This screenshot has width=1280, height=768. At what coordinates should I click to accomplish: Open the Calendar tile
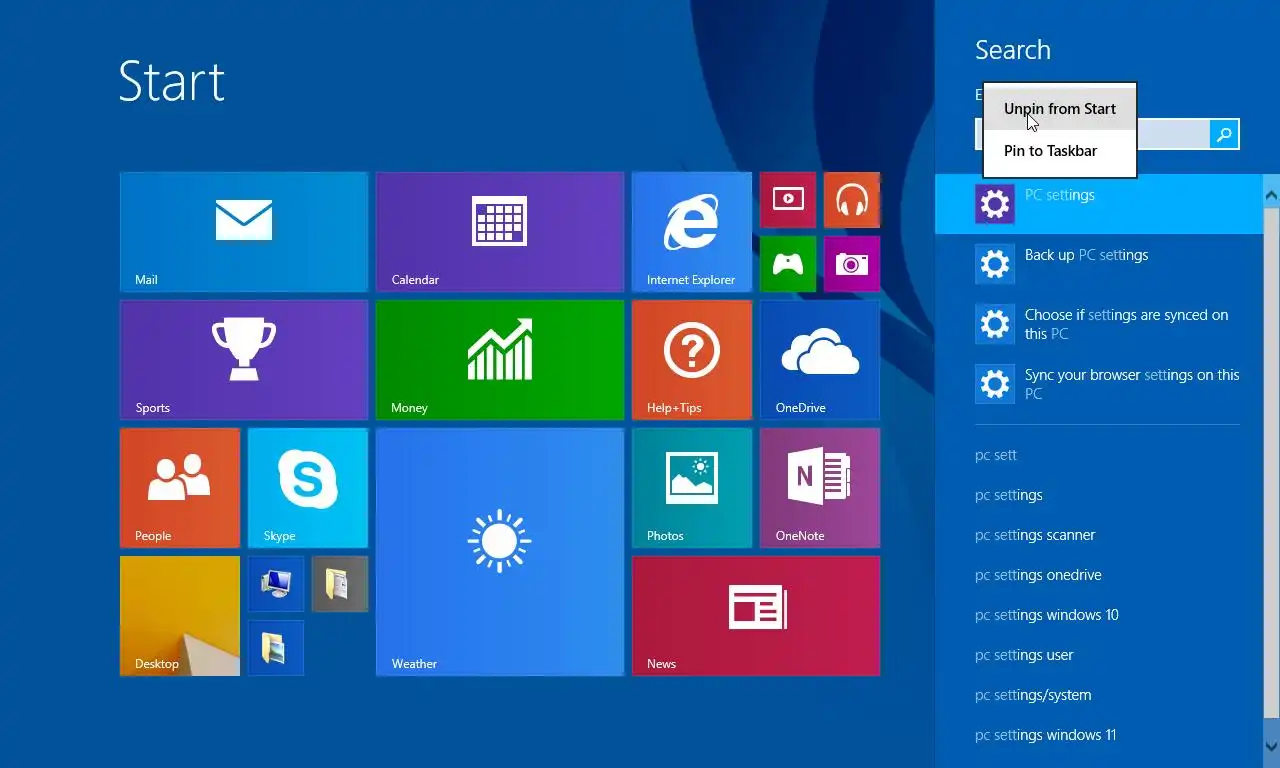(500, 232)
